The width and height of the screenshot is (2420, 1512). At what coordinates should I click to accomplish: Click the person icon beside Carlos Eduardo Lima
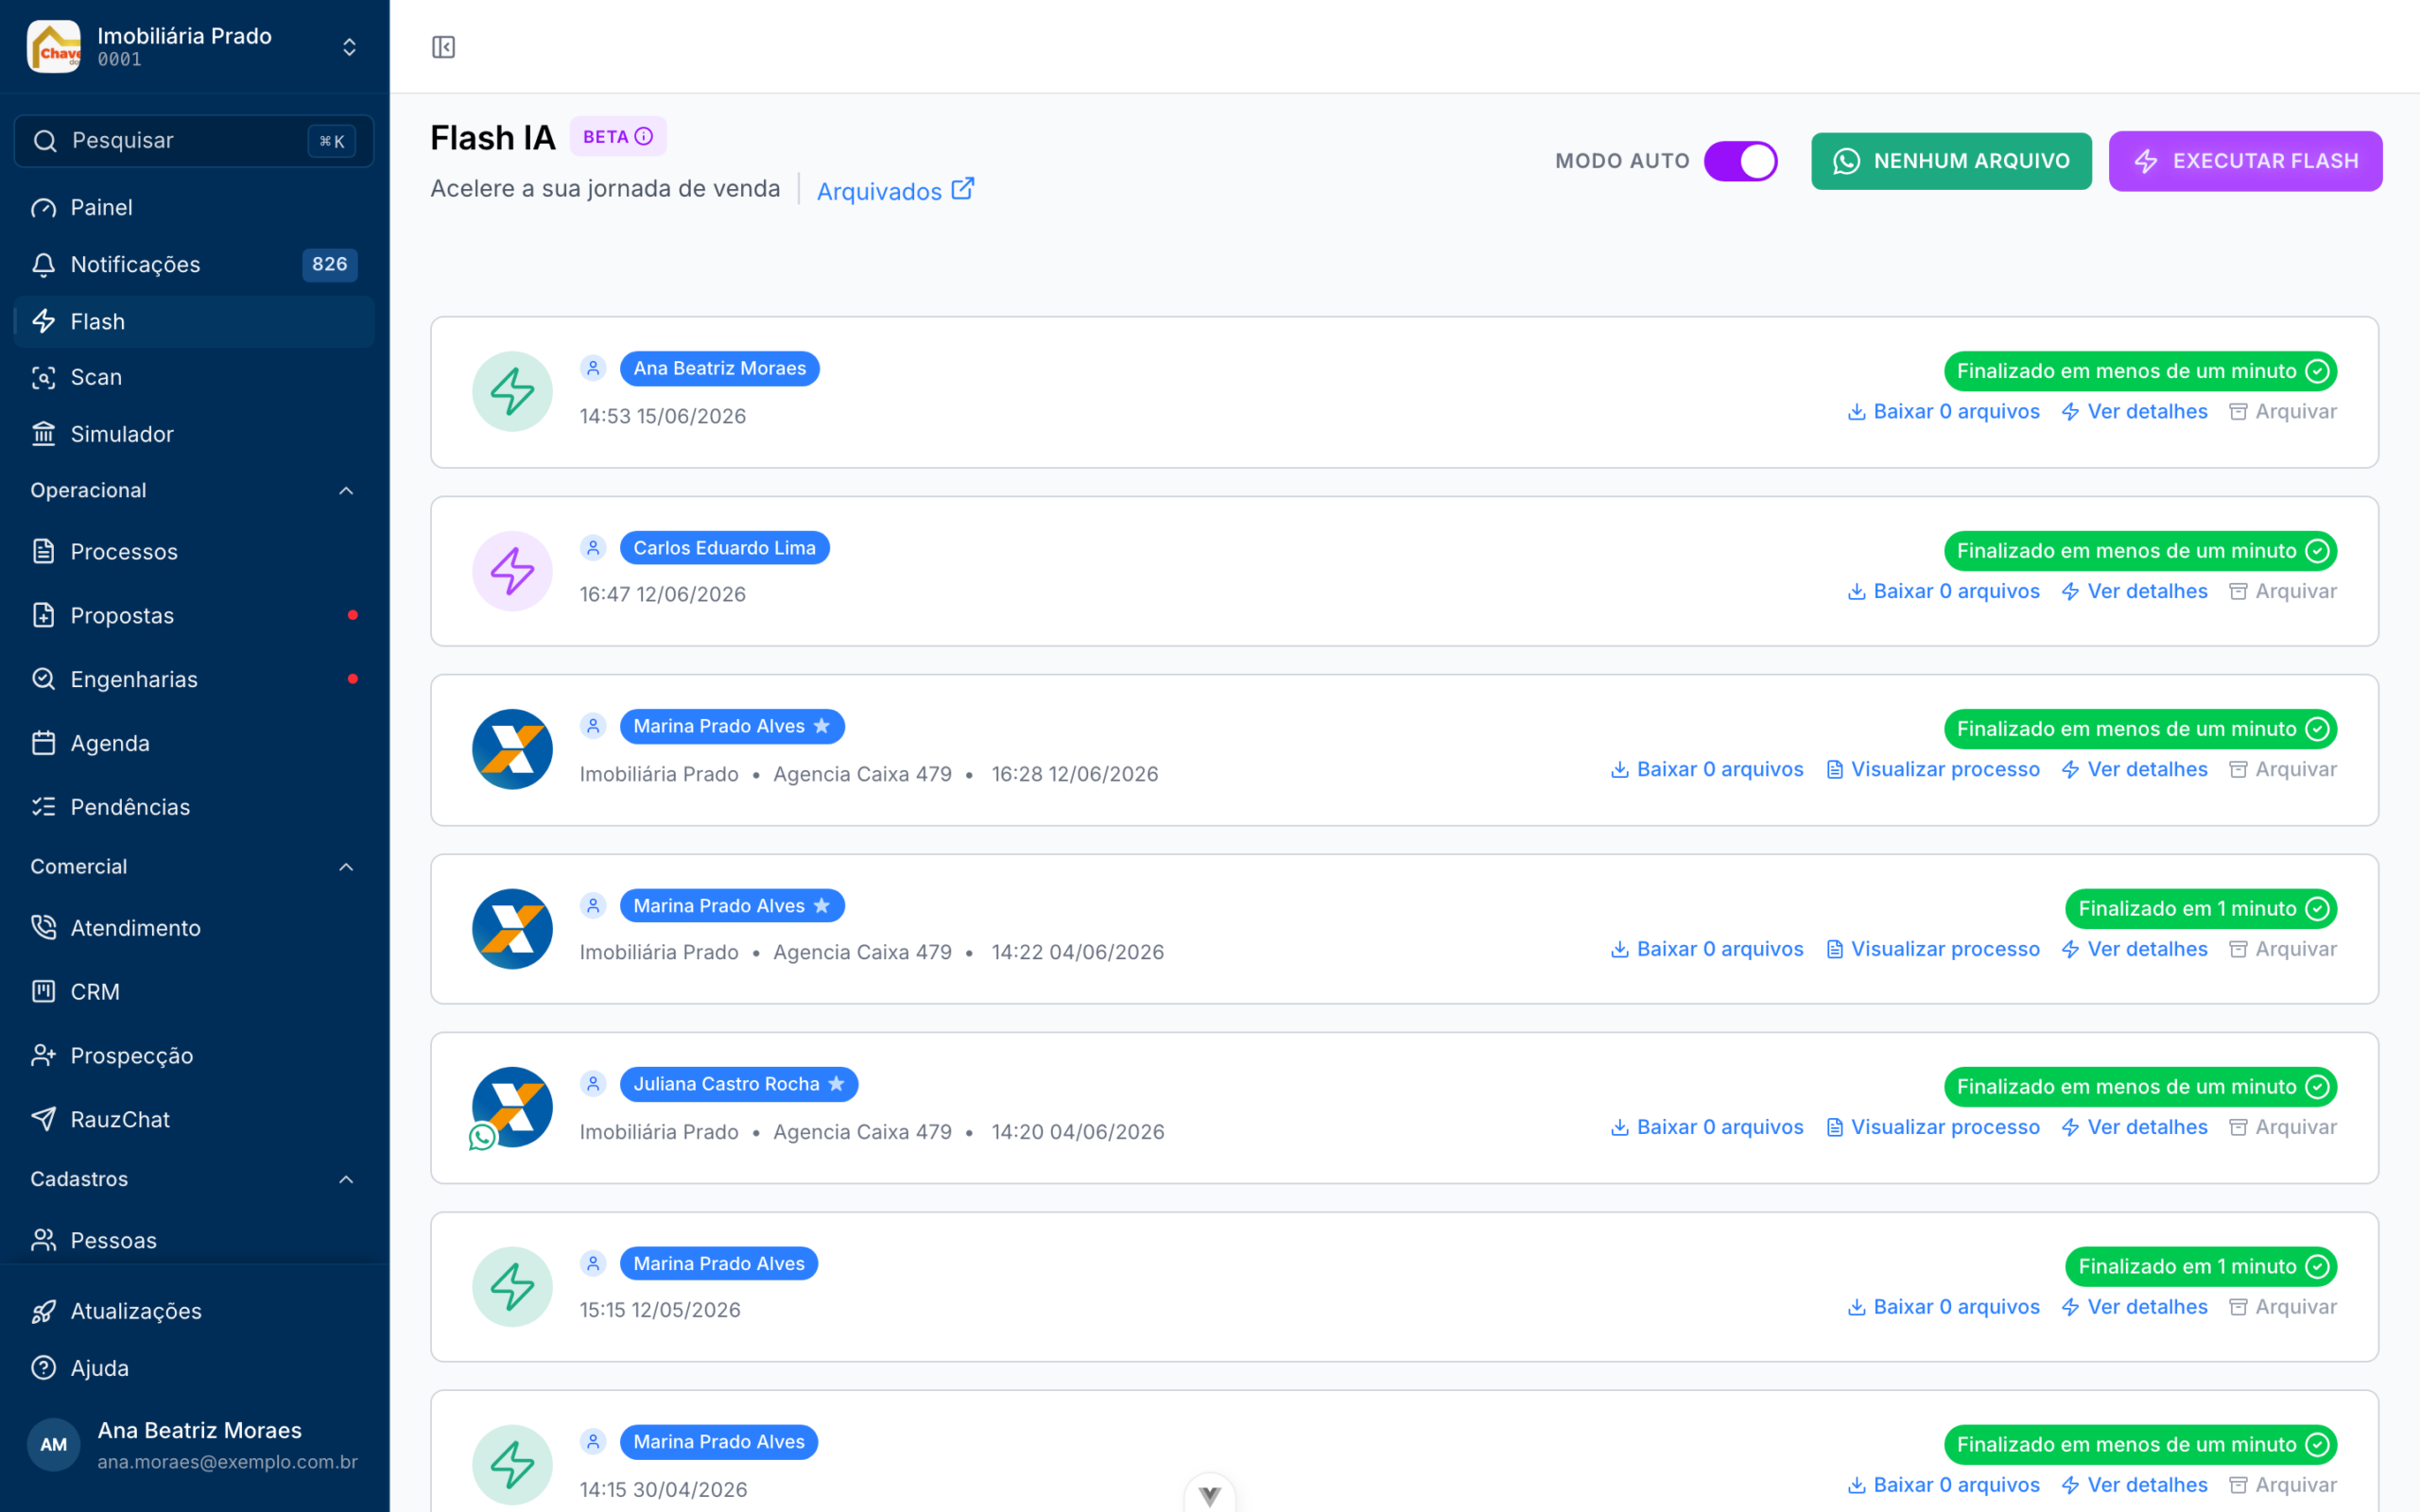coord(593,548)
